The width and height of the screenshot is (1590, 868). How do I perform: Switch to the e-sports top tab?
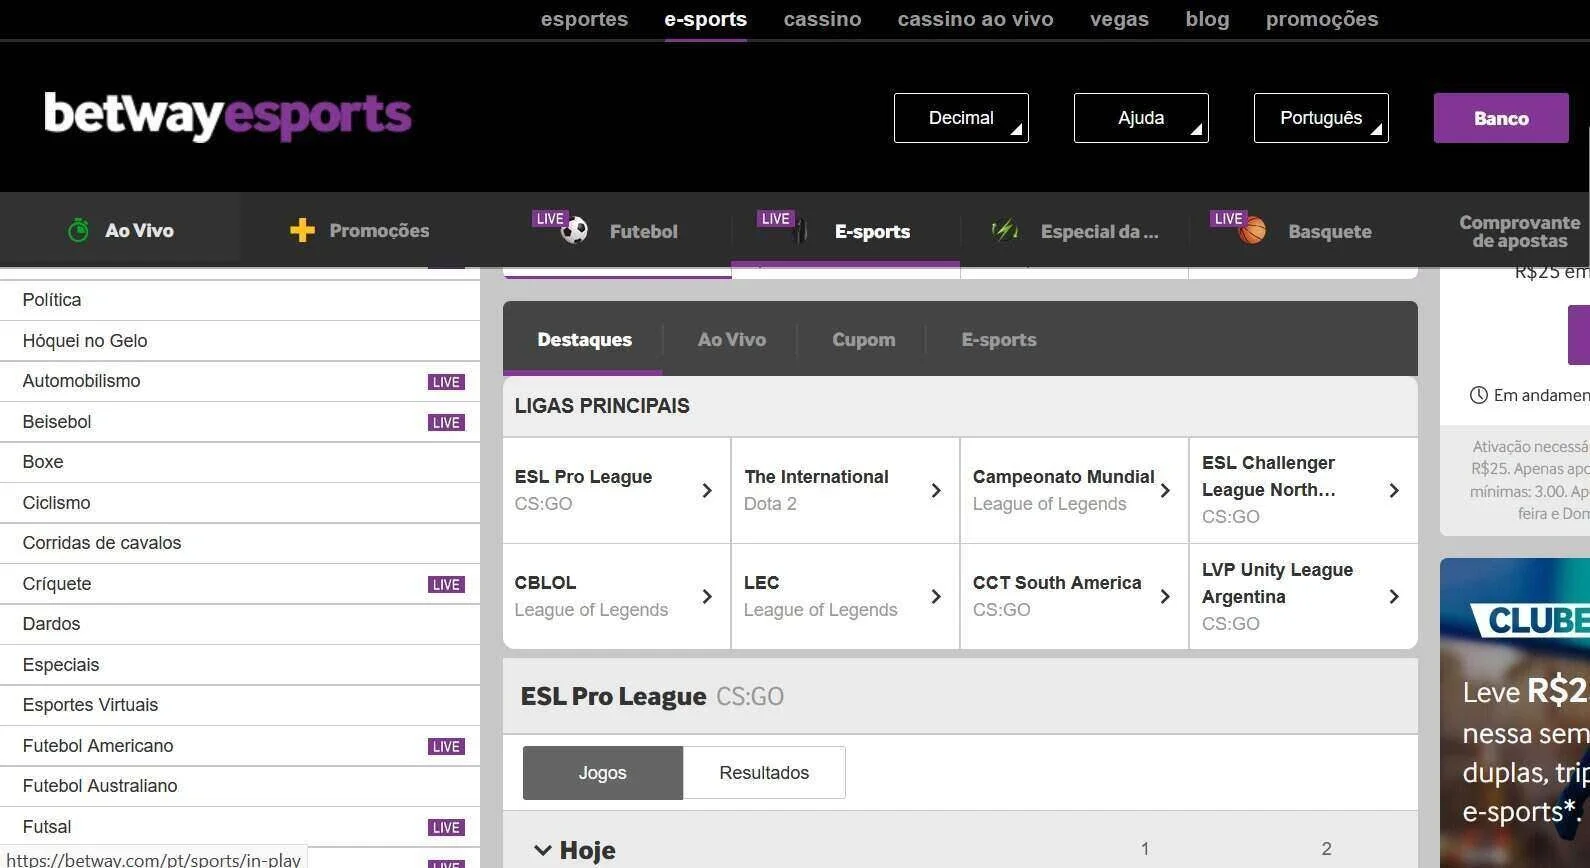[x=705, y=19]
